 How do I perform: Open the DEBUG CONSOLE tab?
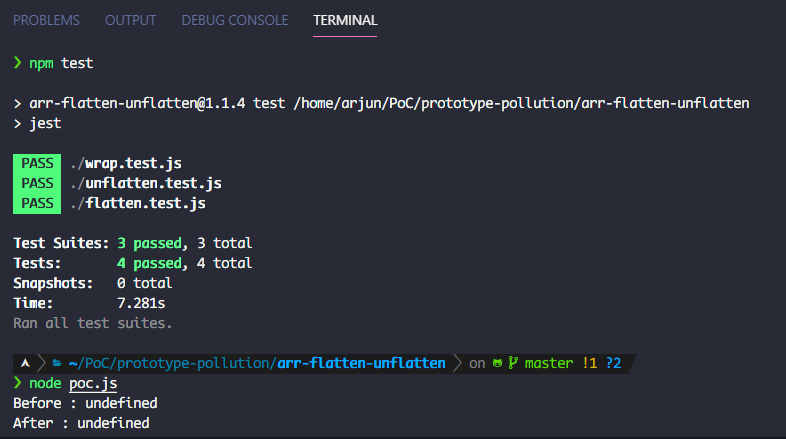(x=235, y=20)
